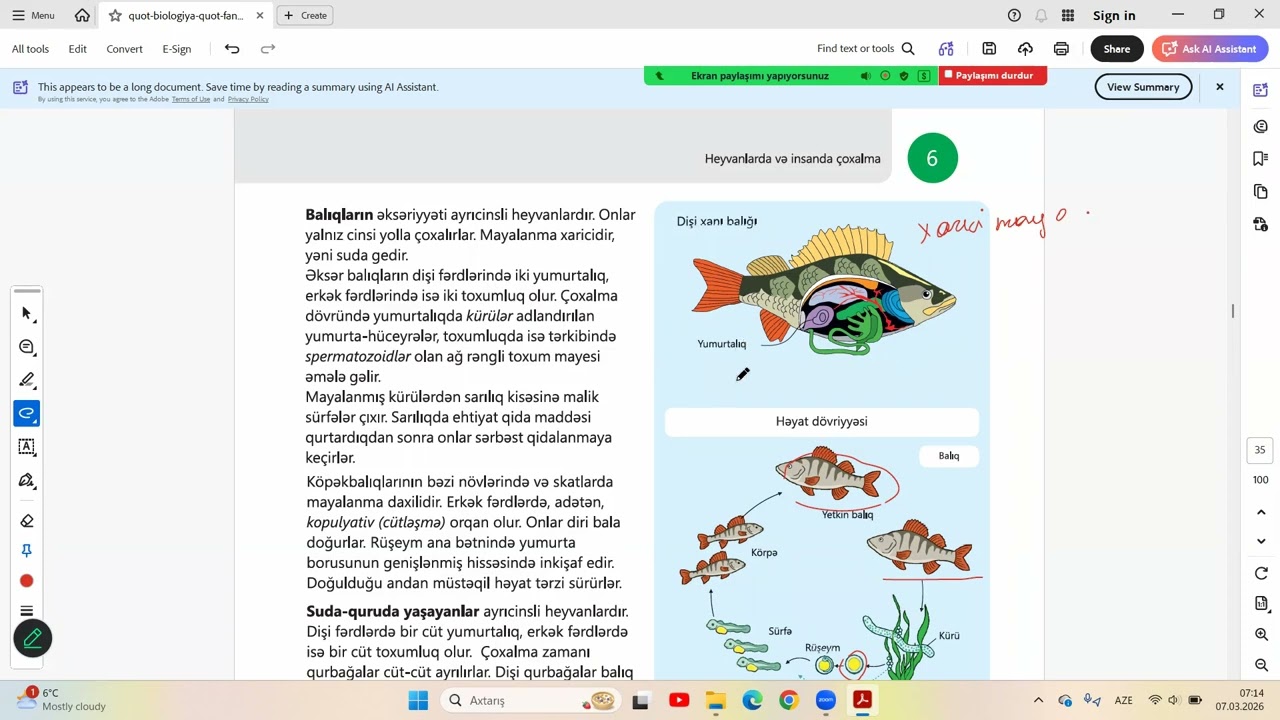Zoom out of the document
The height and width of the screenshot is (720, 1280).
pyautogui.click(x=1261, y=665)
